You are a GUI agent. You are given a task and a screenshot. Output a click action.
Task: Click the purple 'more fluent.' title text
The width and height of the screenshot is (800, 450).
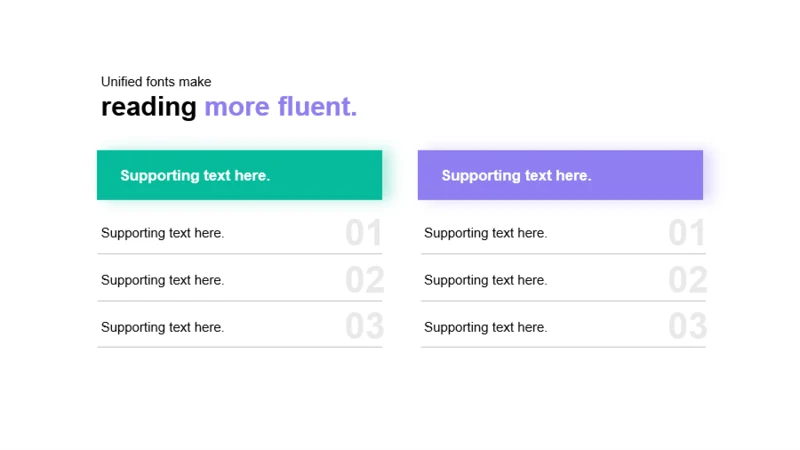pyautogui.click(x=281, y=107)
